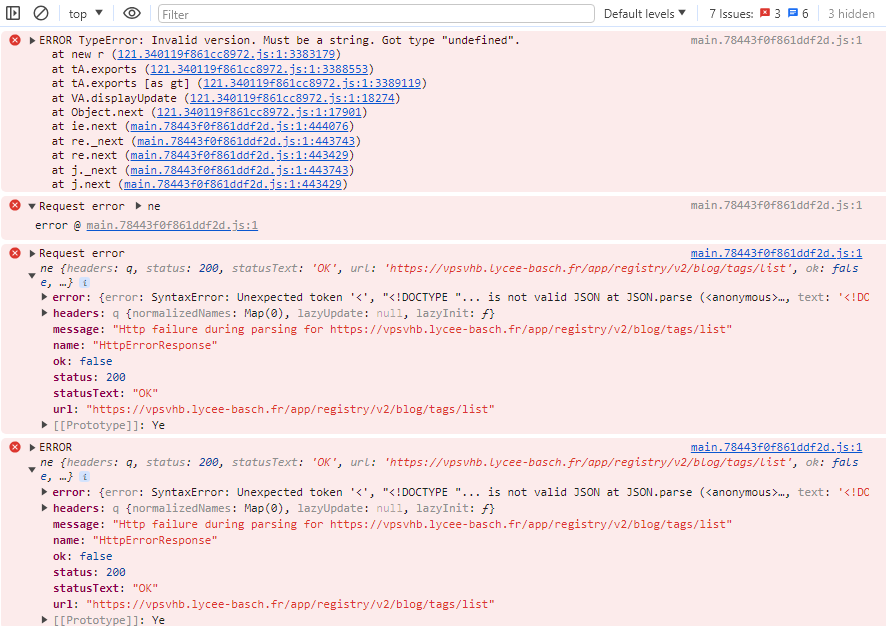Viewport: 886px width, 626px height.
Task: Open the Default levels dropdown
Action: 645,14
